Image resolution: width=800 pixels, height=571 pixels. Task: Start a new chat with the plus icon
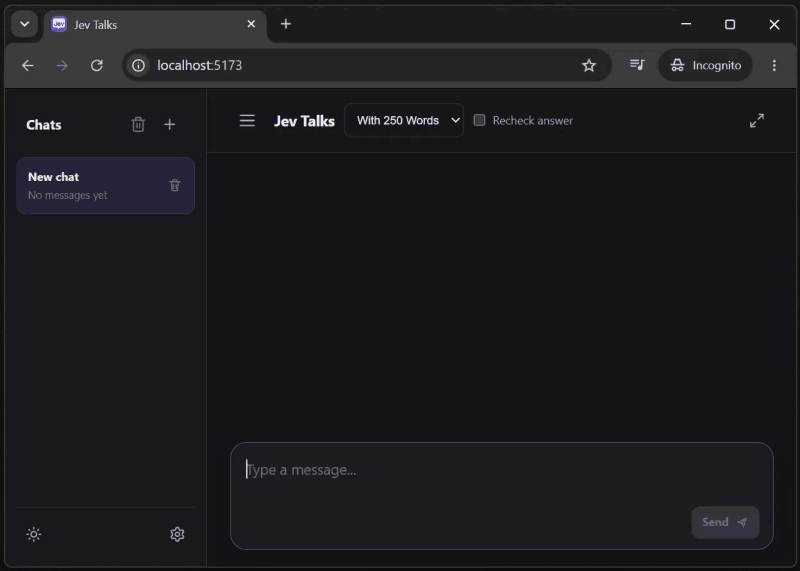click(x=169, y=125)
